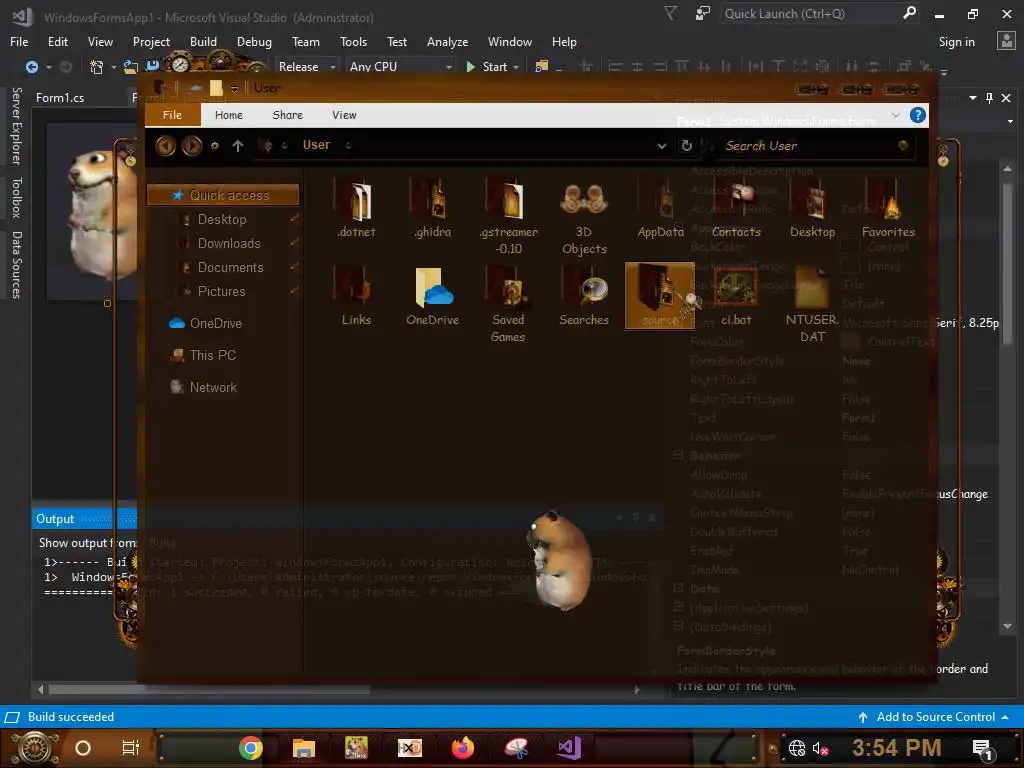Select the ci.bat file

736,295
